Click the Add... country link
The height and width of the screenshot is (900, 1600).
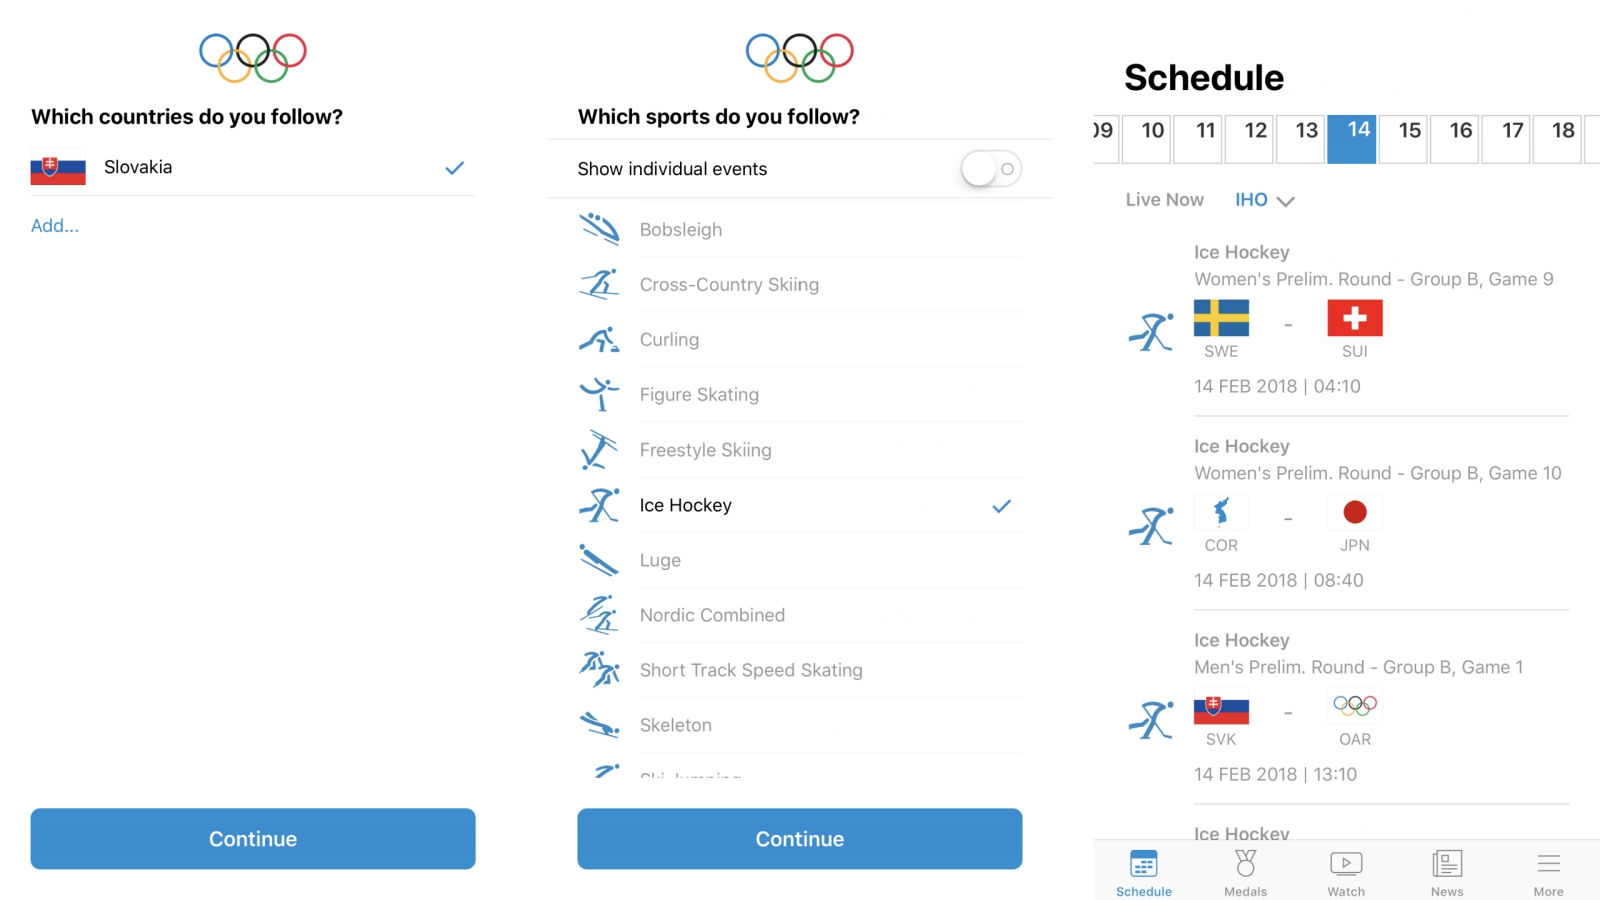tap(55, 226)
